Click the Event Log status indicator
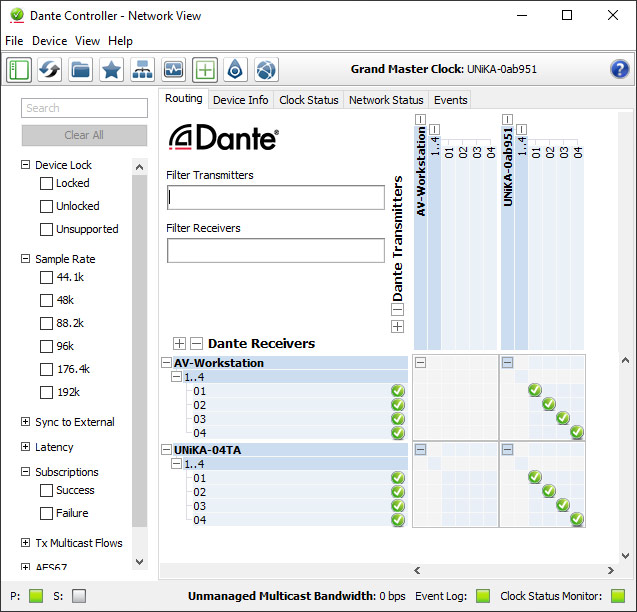This screenshot has width=637, height=612. coord(482,596)
